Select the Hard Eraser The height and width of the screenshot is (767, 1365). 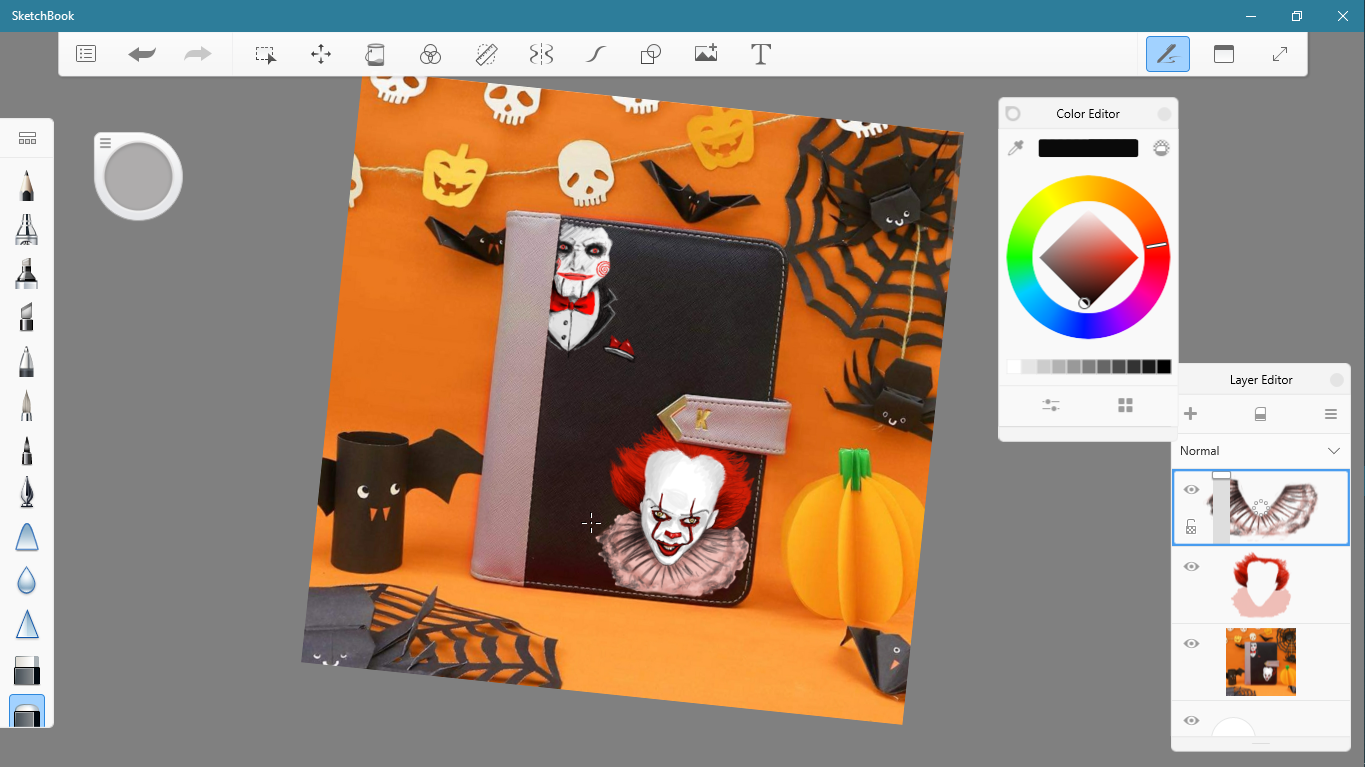pos(27,669)
